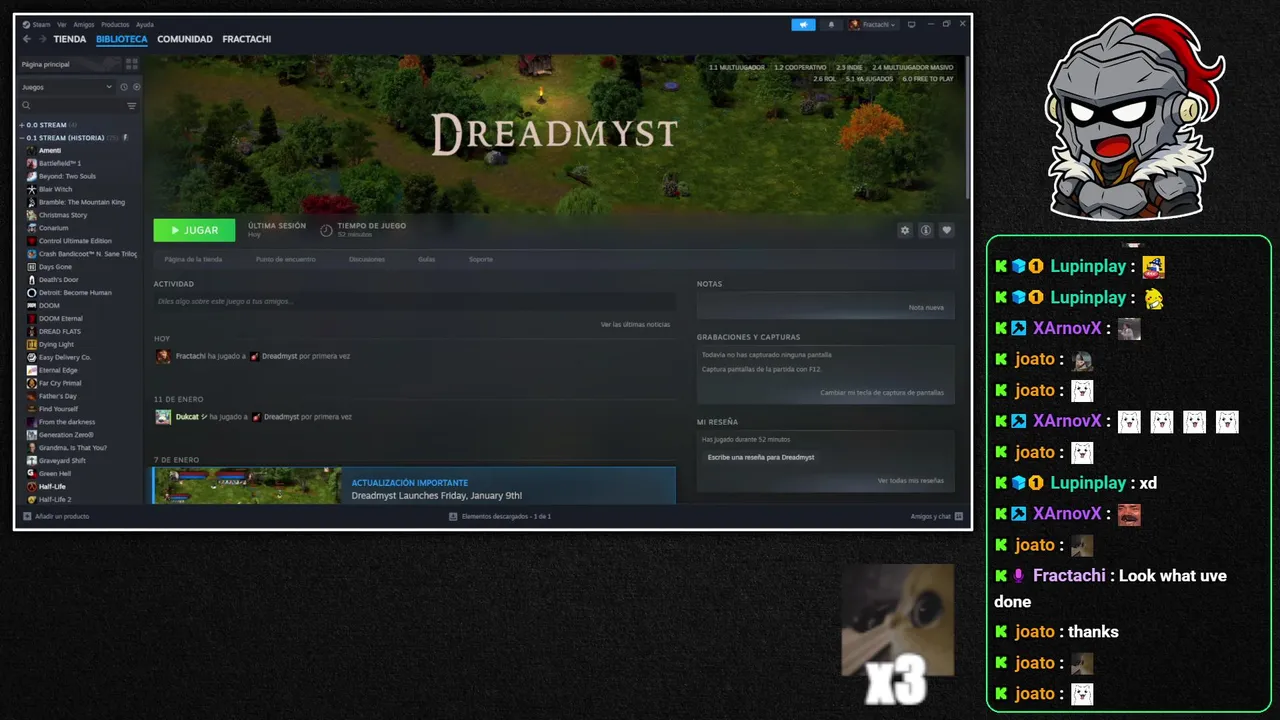Click Ver todas mis reseñas link
The width and height of the screenshot is (1280, 720).
(x=911, y=480)
